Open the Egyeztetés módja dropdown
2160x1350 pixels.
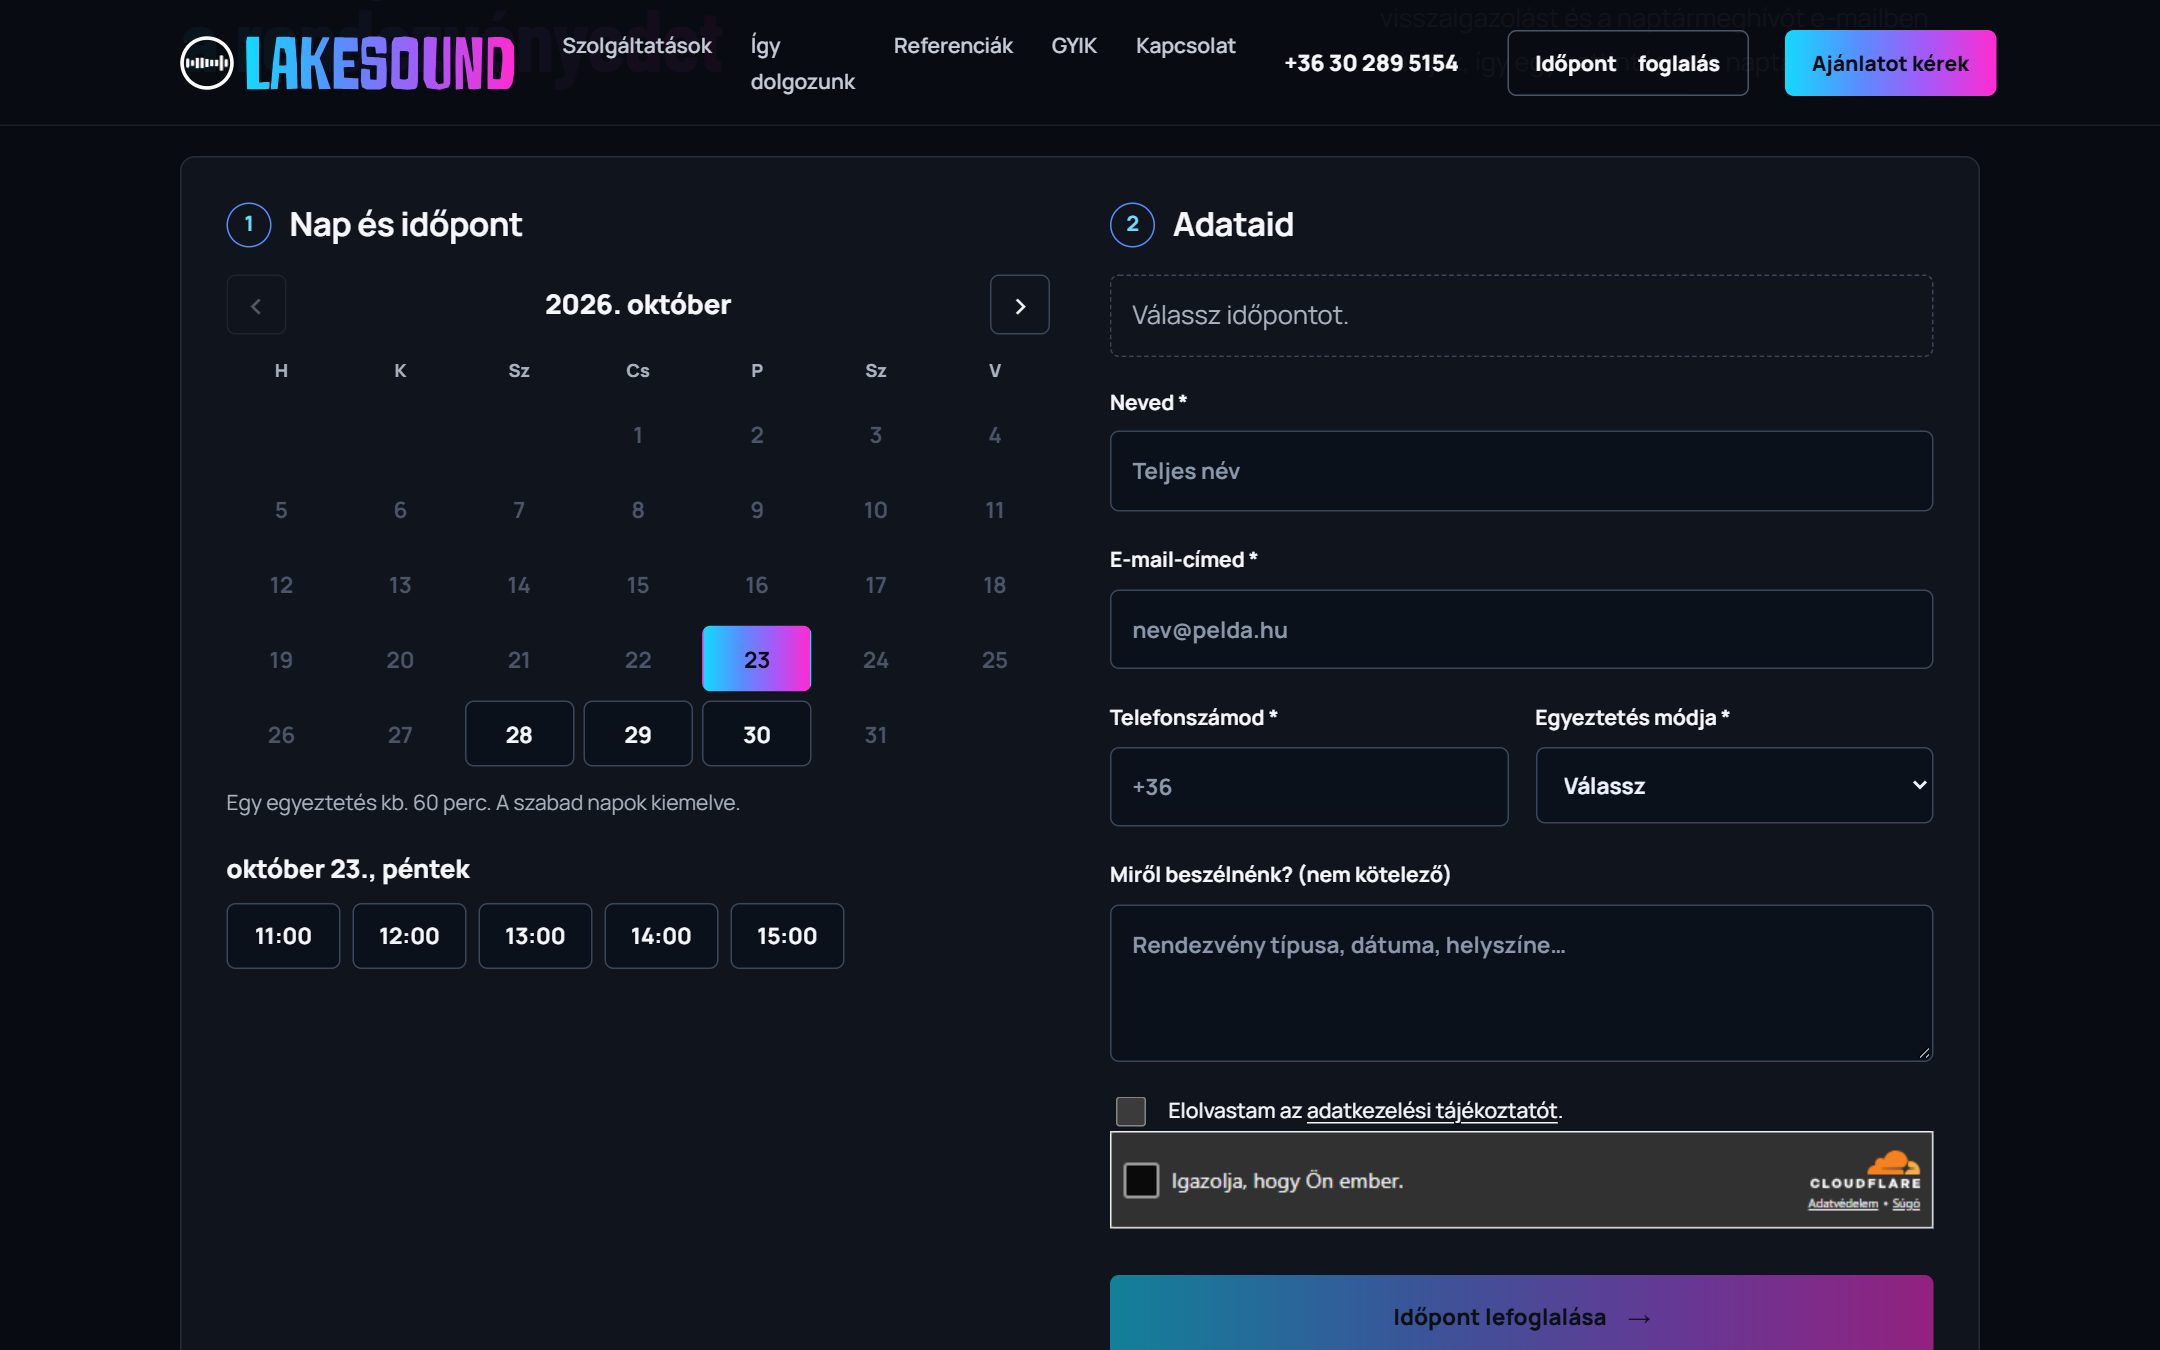(1734, 786)
